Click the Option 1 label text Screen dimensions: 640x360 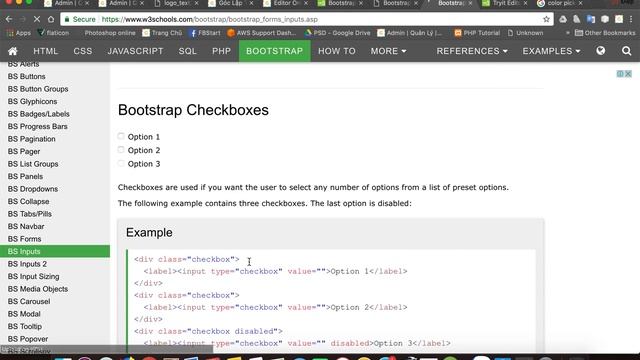coord(144,137)
